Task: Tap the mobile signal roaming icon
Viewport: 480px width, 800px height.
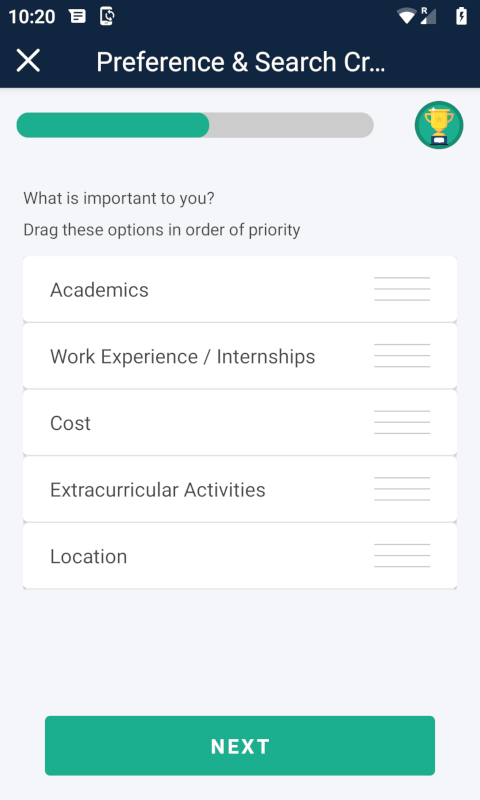Action: (x=427, y=16)
